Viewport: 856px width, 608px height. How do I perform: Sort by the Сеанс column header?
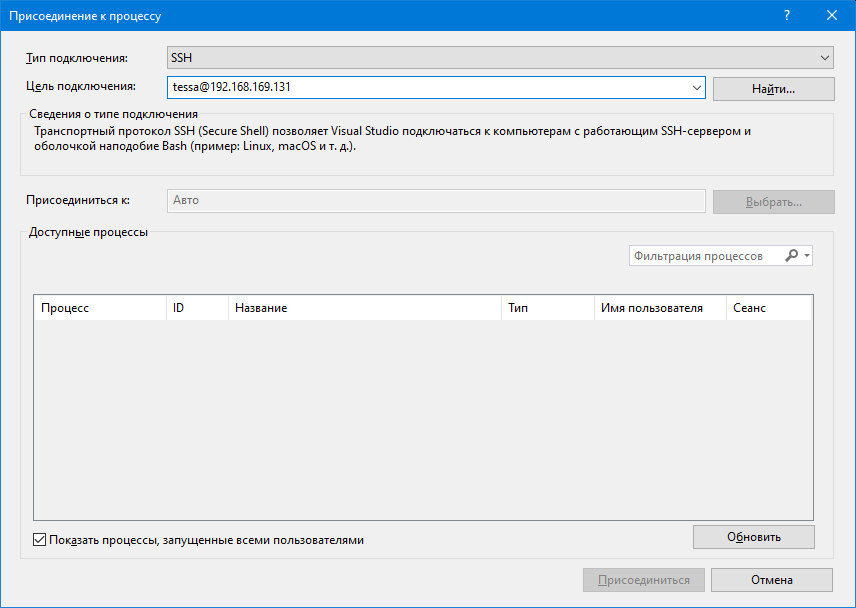(x=768, y=308)
